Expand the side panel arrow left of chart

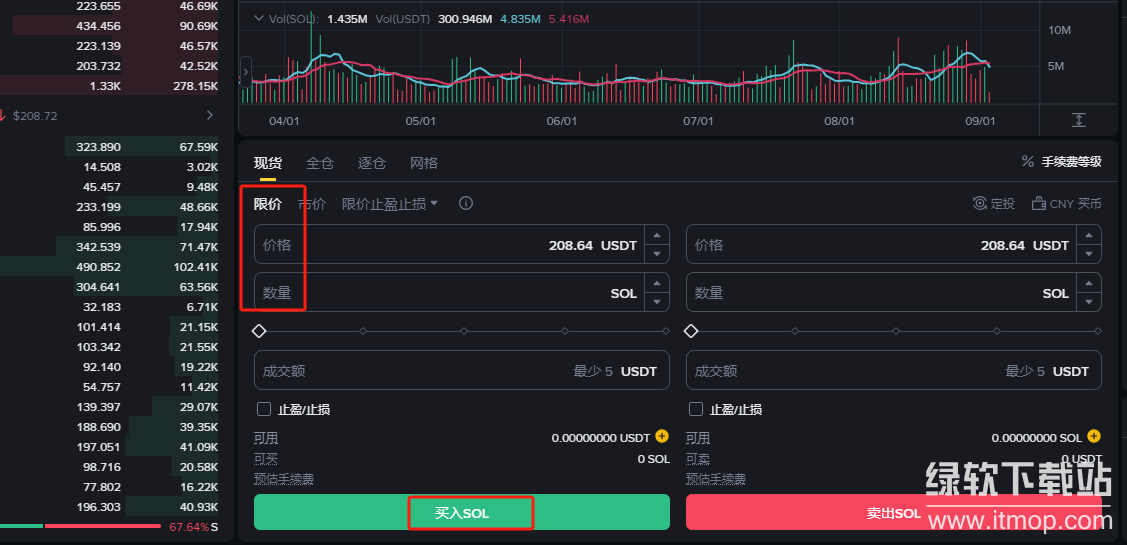pyautogui.click(x=245, y=72)
